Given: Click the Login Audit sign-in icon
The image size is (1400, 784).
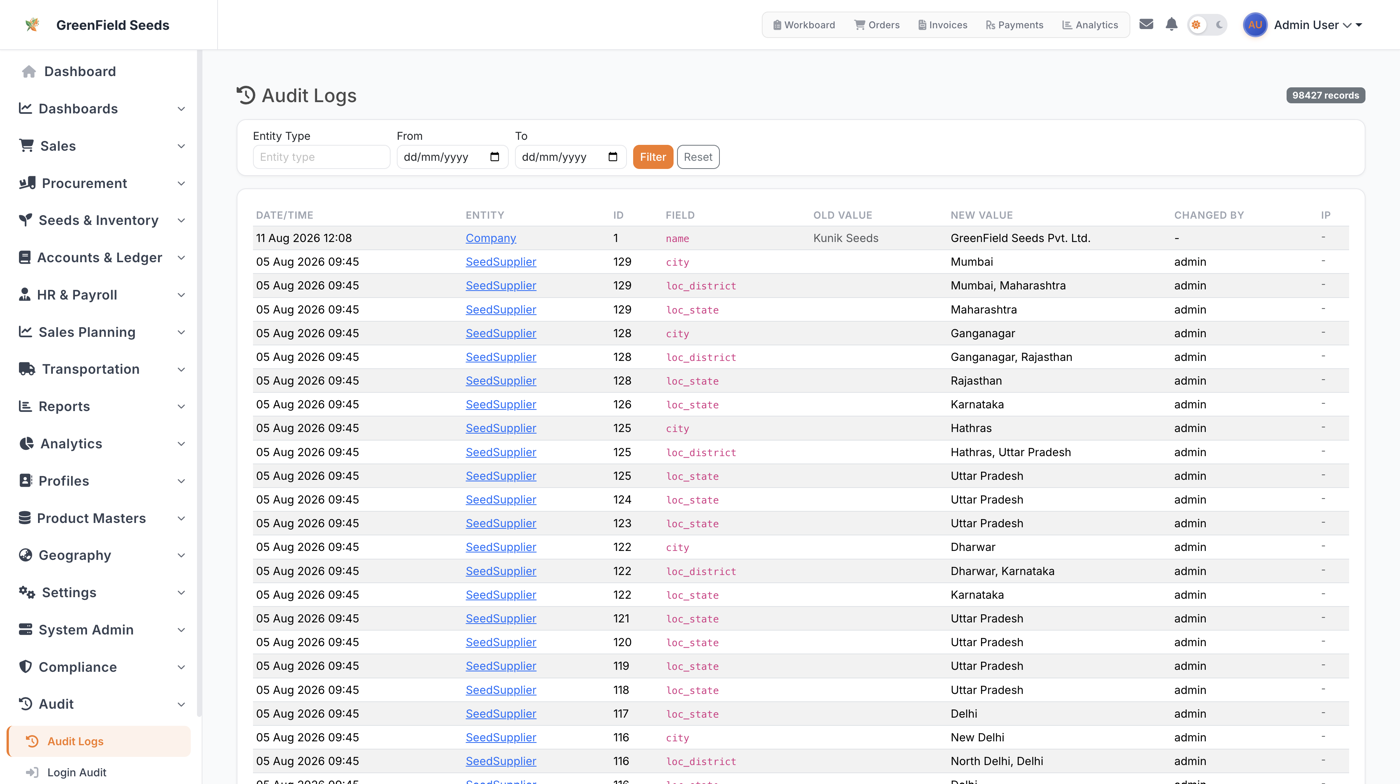Looking at the screenshot, I should [32, 772].
